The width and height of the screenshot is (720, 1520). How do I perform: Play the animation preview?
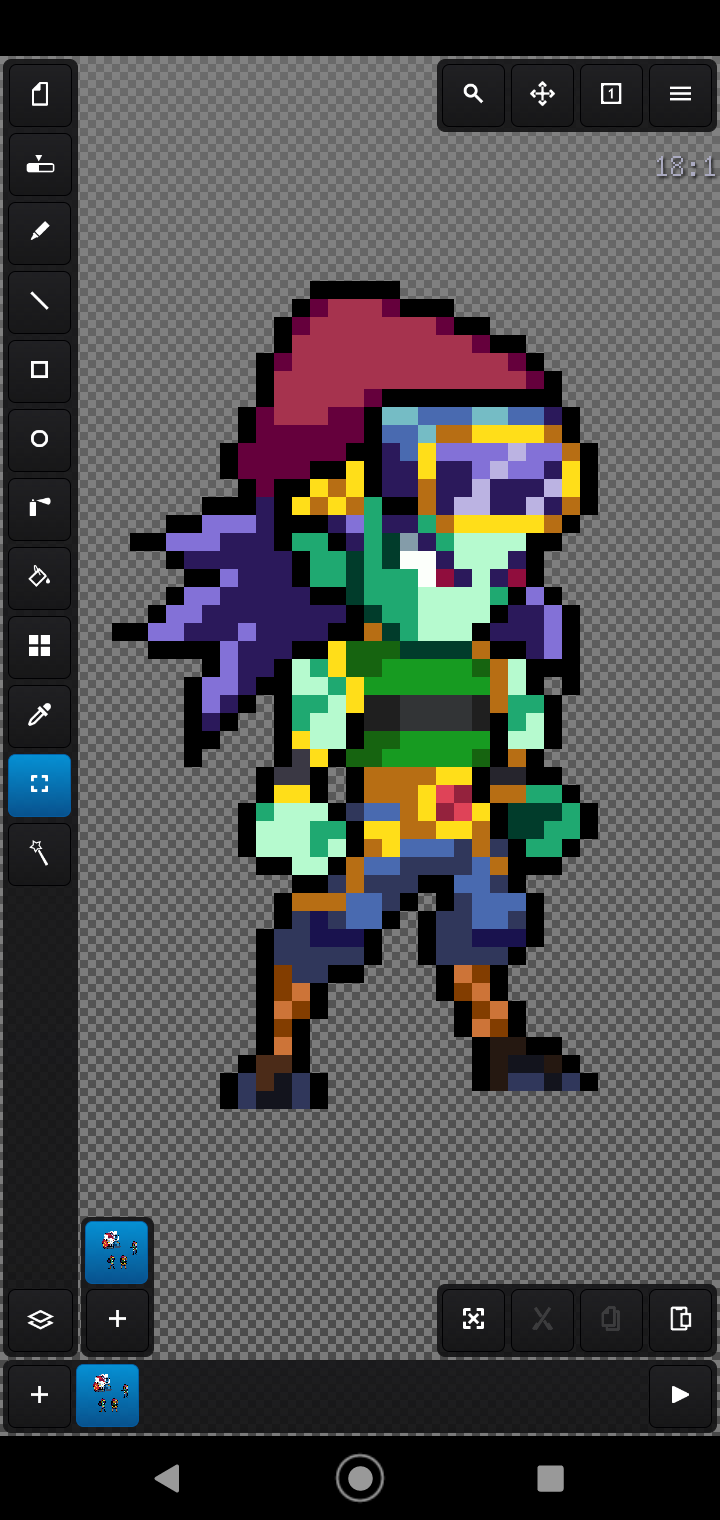tap(680, 1395)
